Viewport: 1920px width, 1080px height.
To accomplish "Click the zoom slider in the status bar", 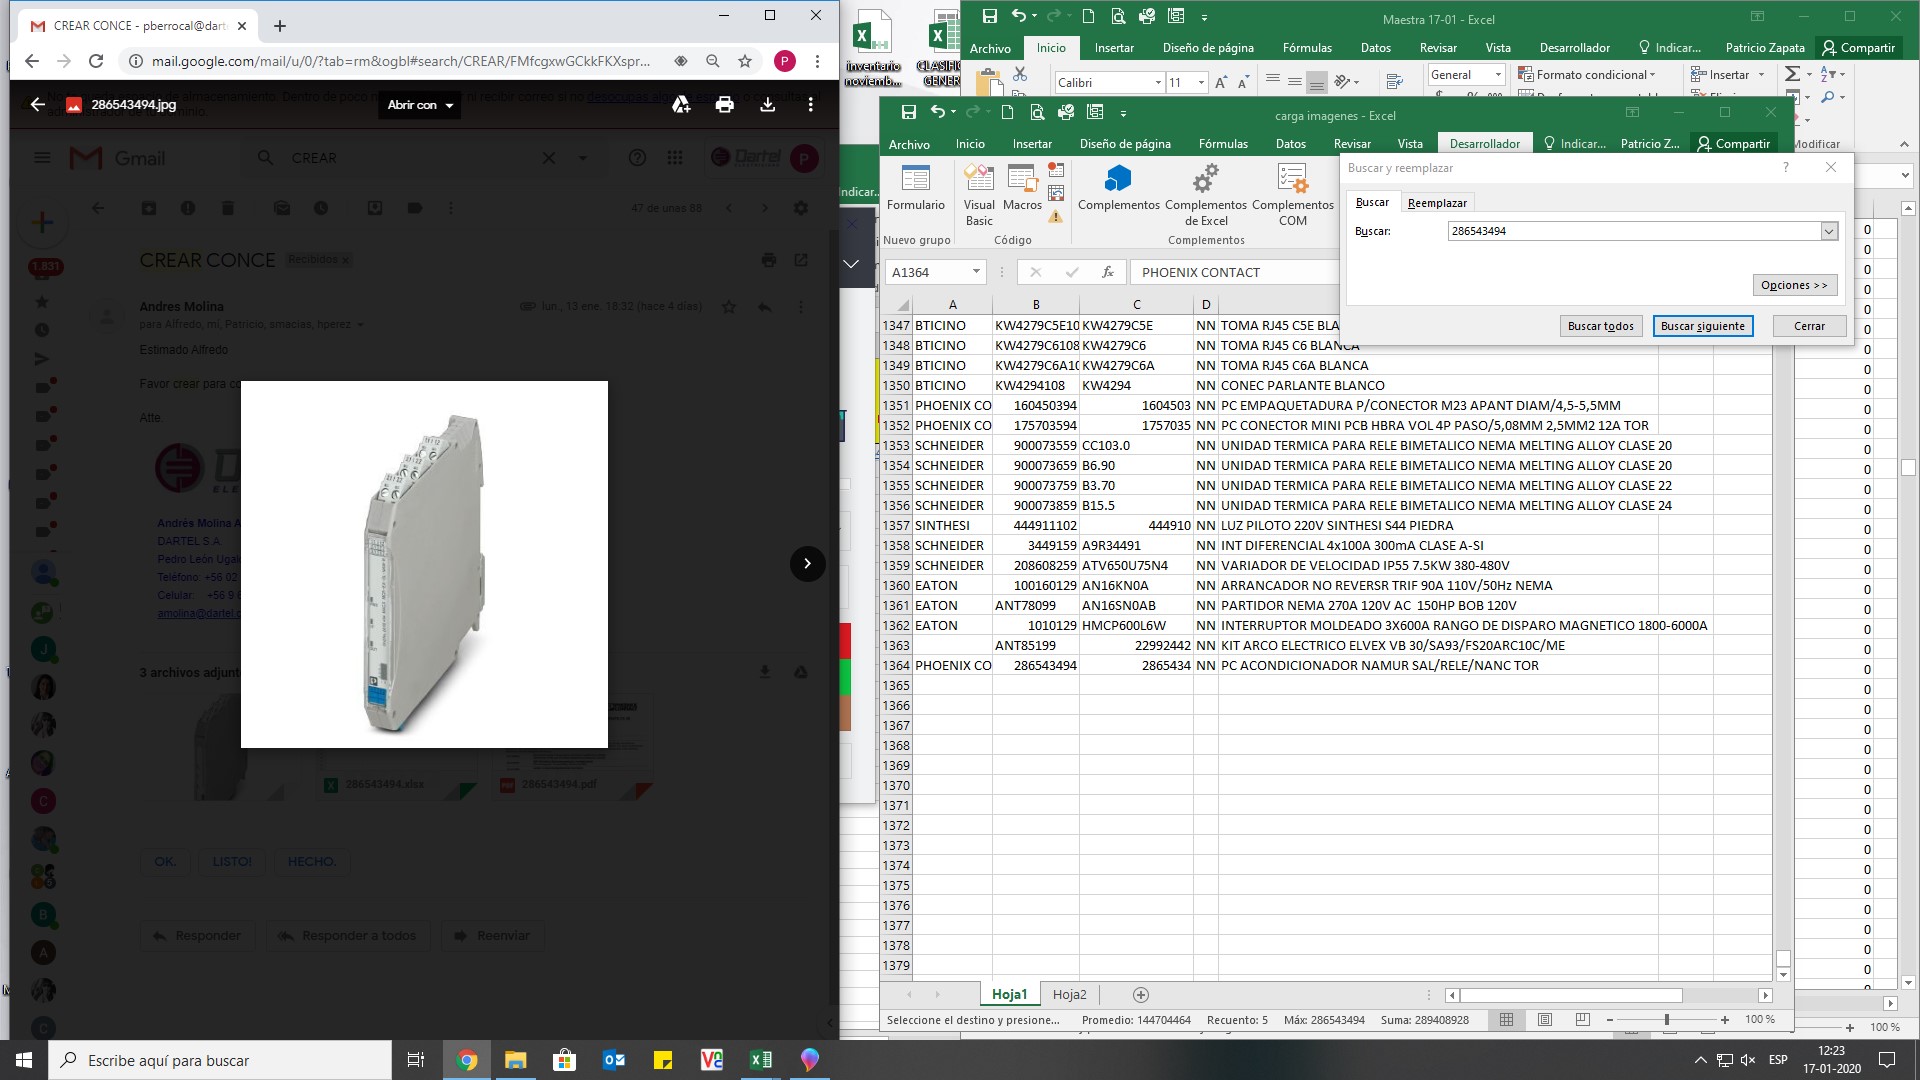I will point(1666,1020).
